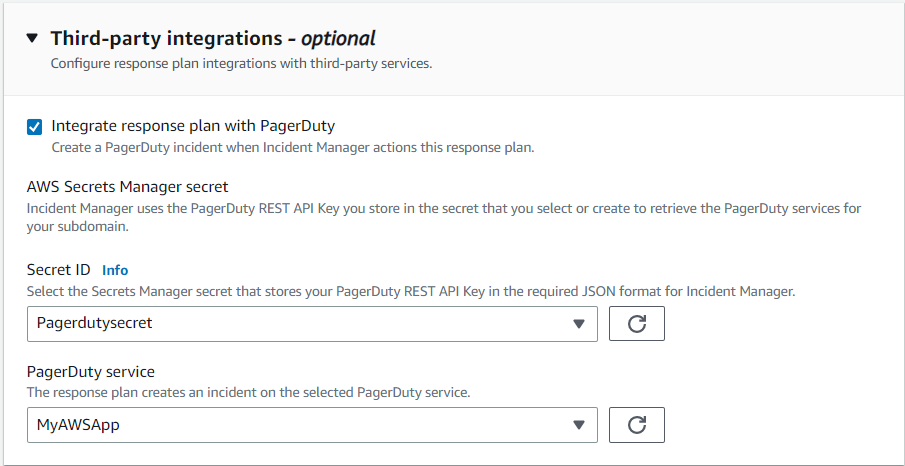Collapse the Third-party integrations section triangle
This screenshot has width=905, height=466.
point(32,39)
